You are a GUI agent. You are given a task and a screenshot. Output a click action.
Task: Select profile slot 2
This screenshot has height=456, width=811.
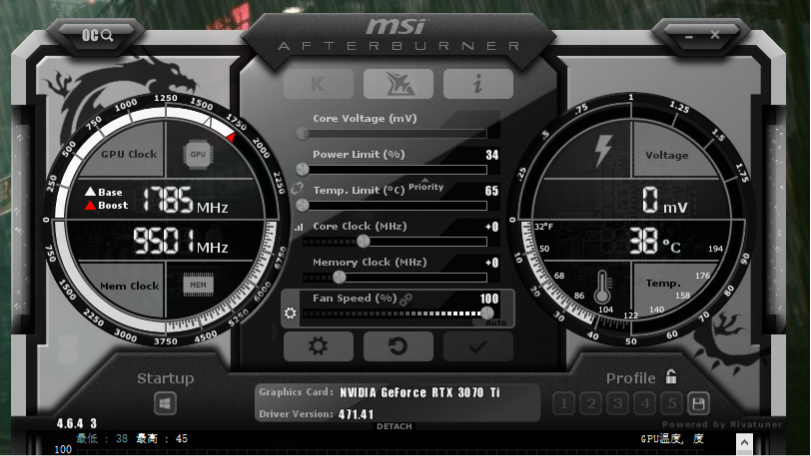pyautogui.click(x=591, y=404)
